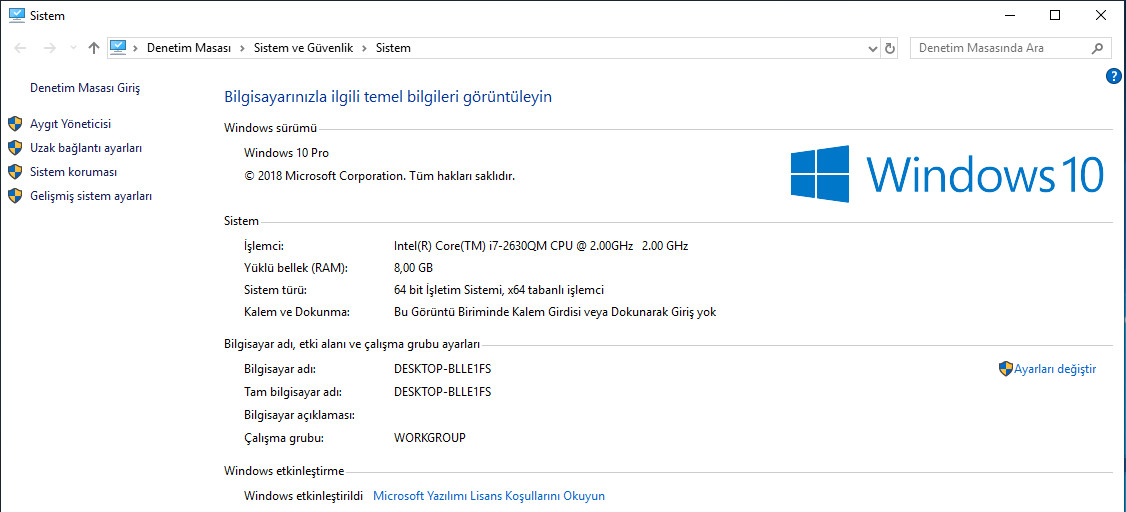Screen dimensions: 1126x512
Task: Open Gelişmiş sistem ayarları link
Action: click(x=90, y=196)
